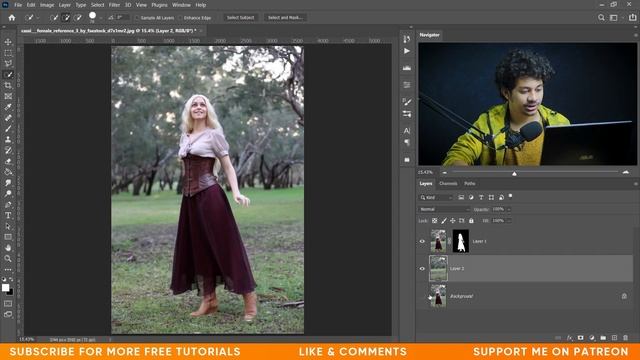The image size is (640, 360).
Task: Select the Lasso tool
Action: [x=8, y=64]
